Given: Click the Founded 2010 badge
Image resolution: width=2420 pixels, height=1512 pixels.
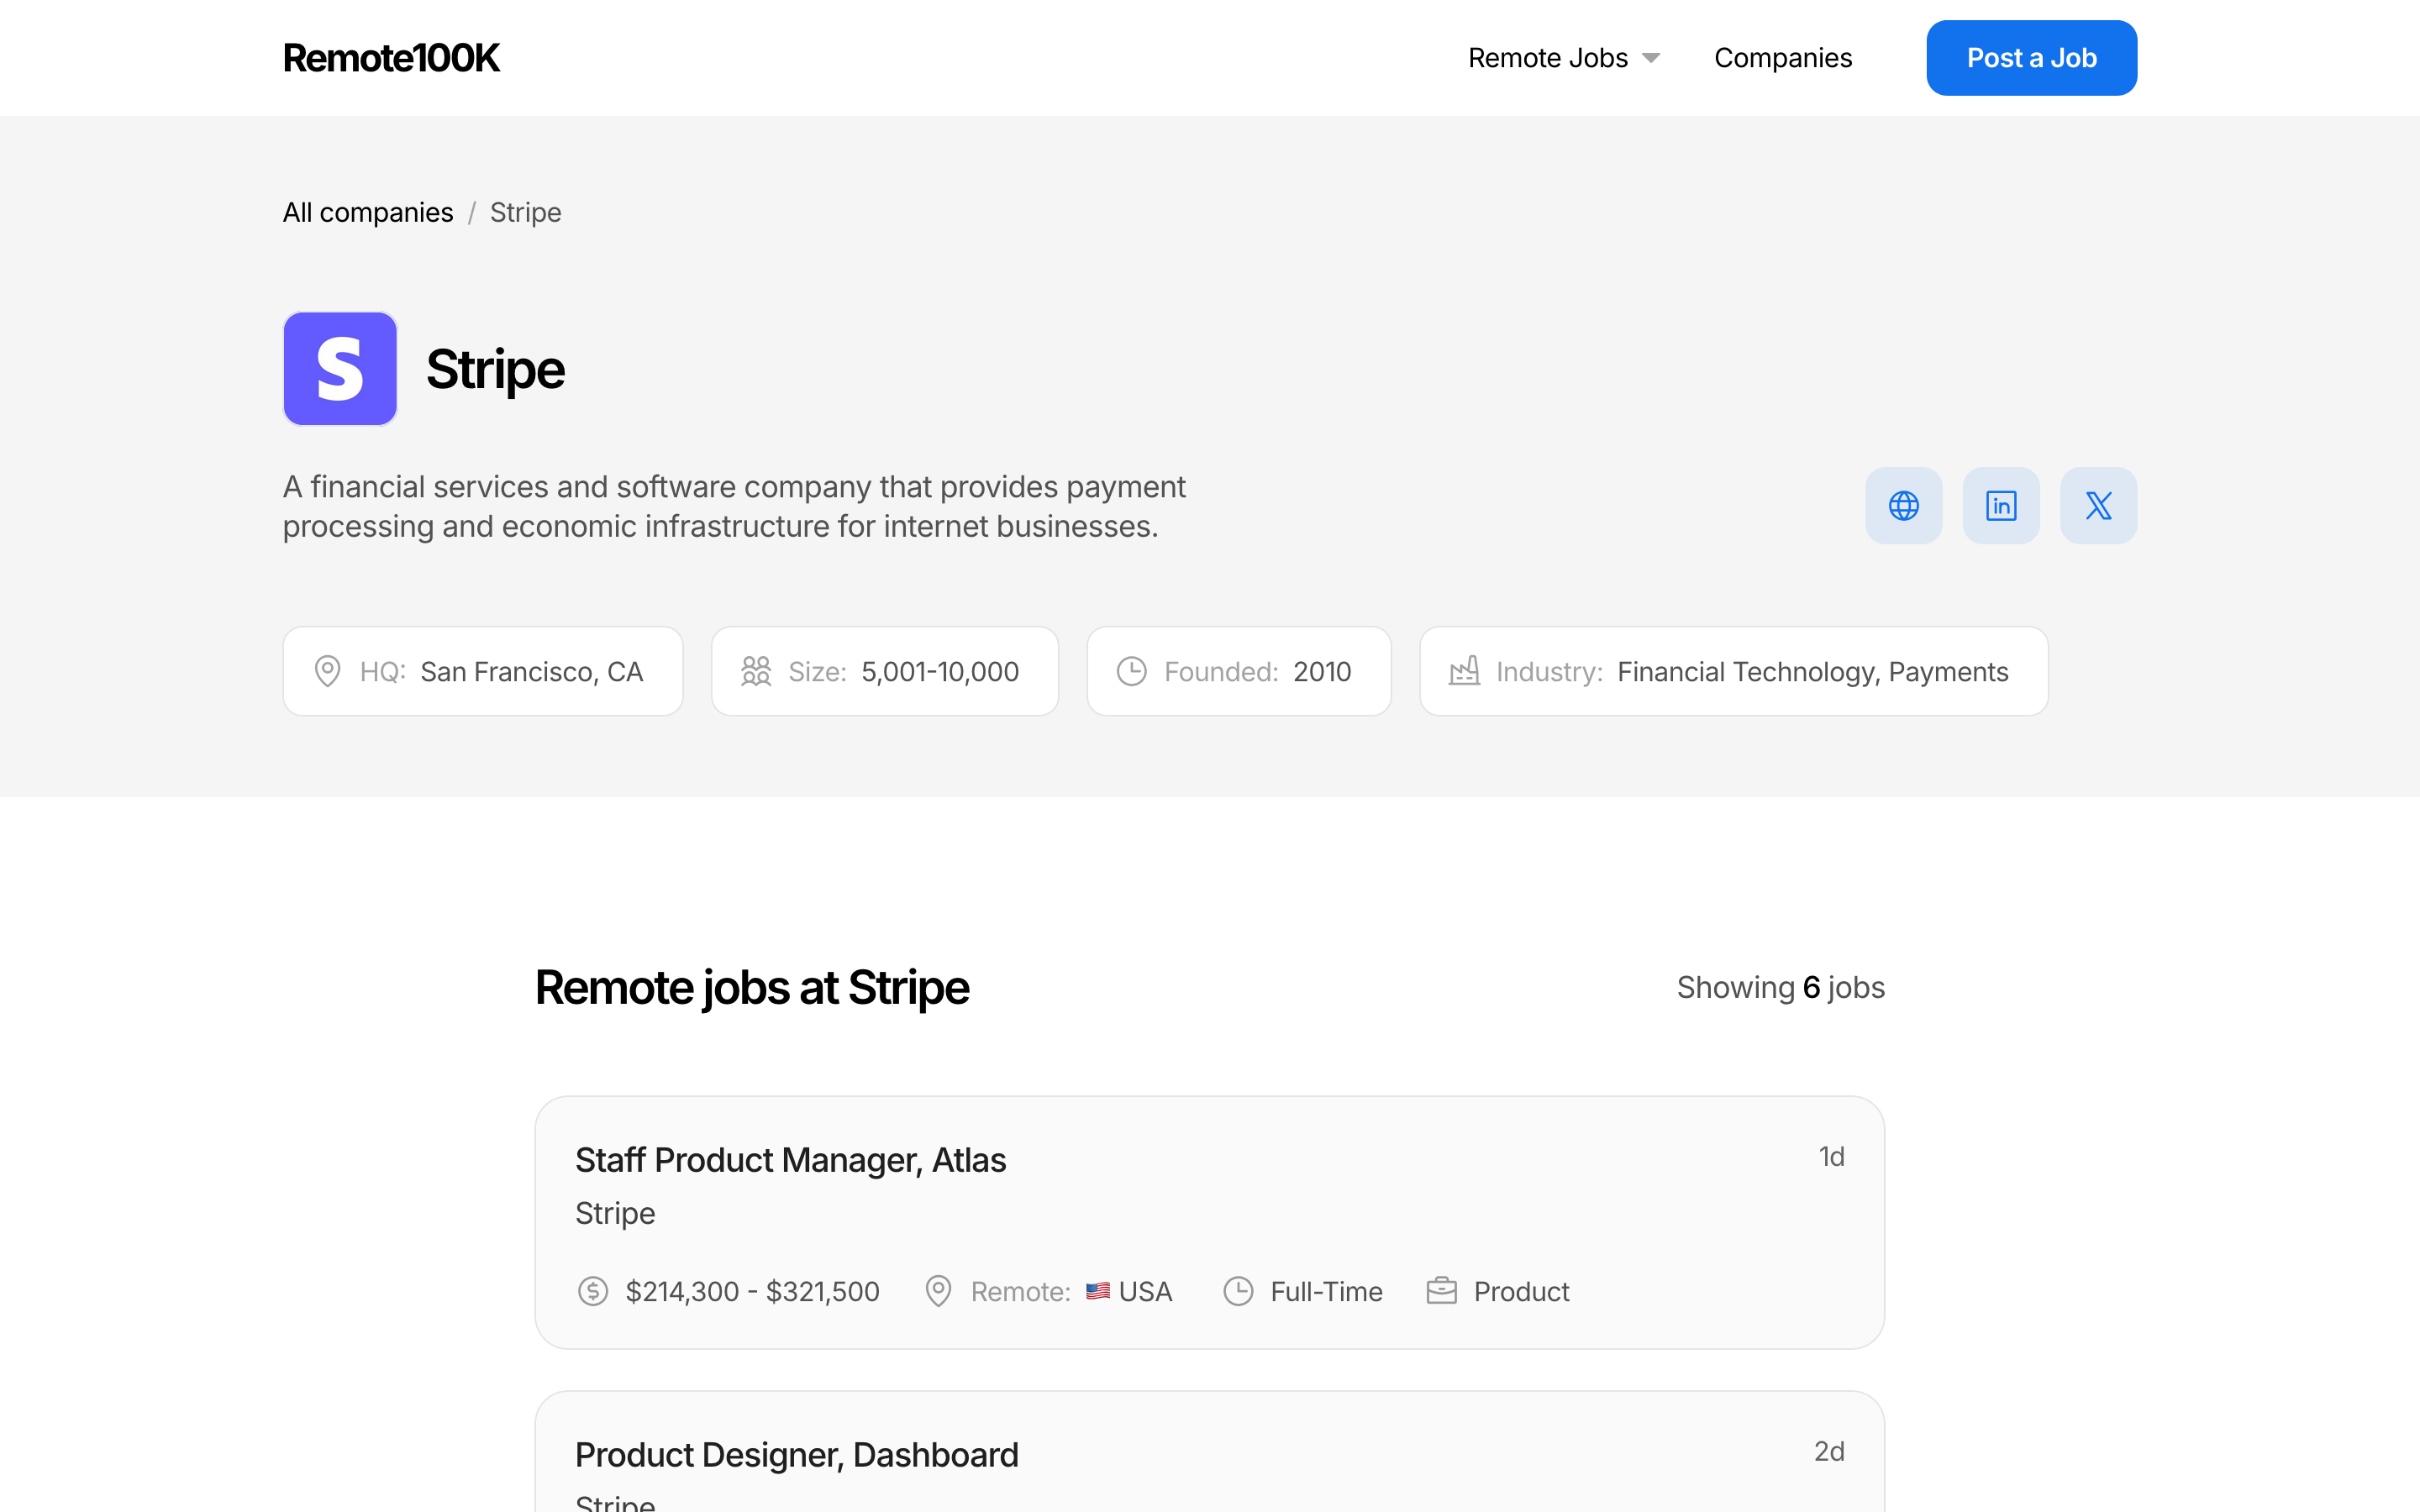Looking at the screenshot, I should [x=1239, y=671].
